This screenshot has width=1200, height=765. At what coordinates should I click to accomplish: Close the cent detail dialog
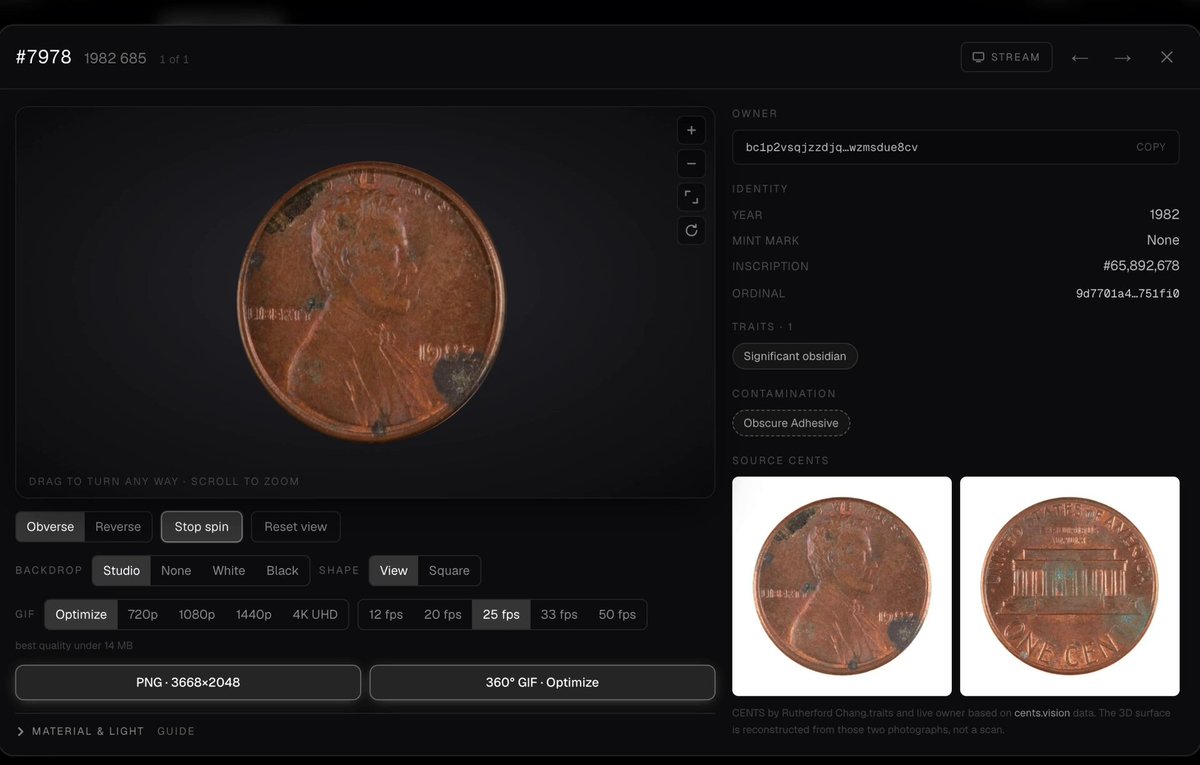coord(1167,57)
